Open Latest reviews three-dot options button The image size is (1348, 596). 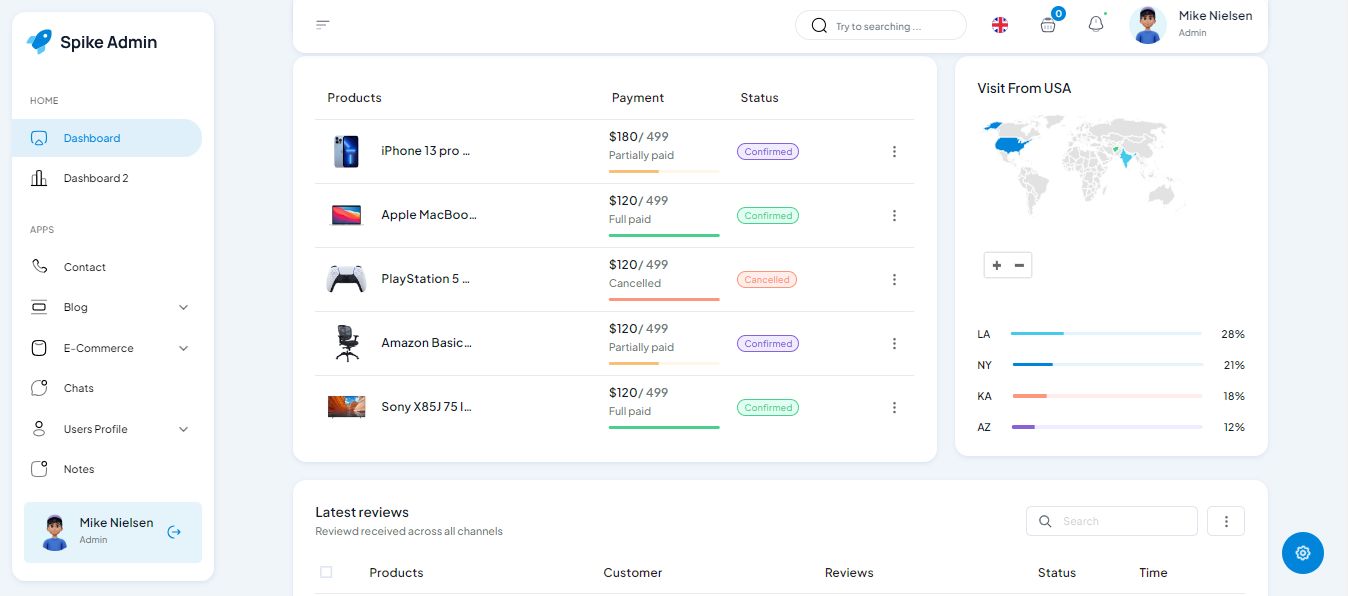[1226, 521]
